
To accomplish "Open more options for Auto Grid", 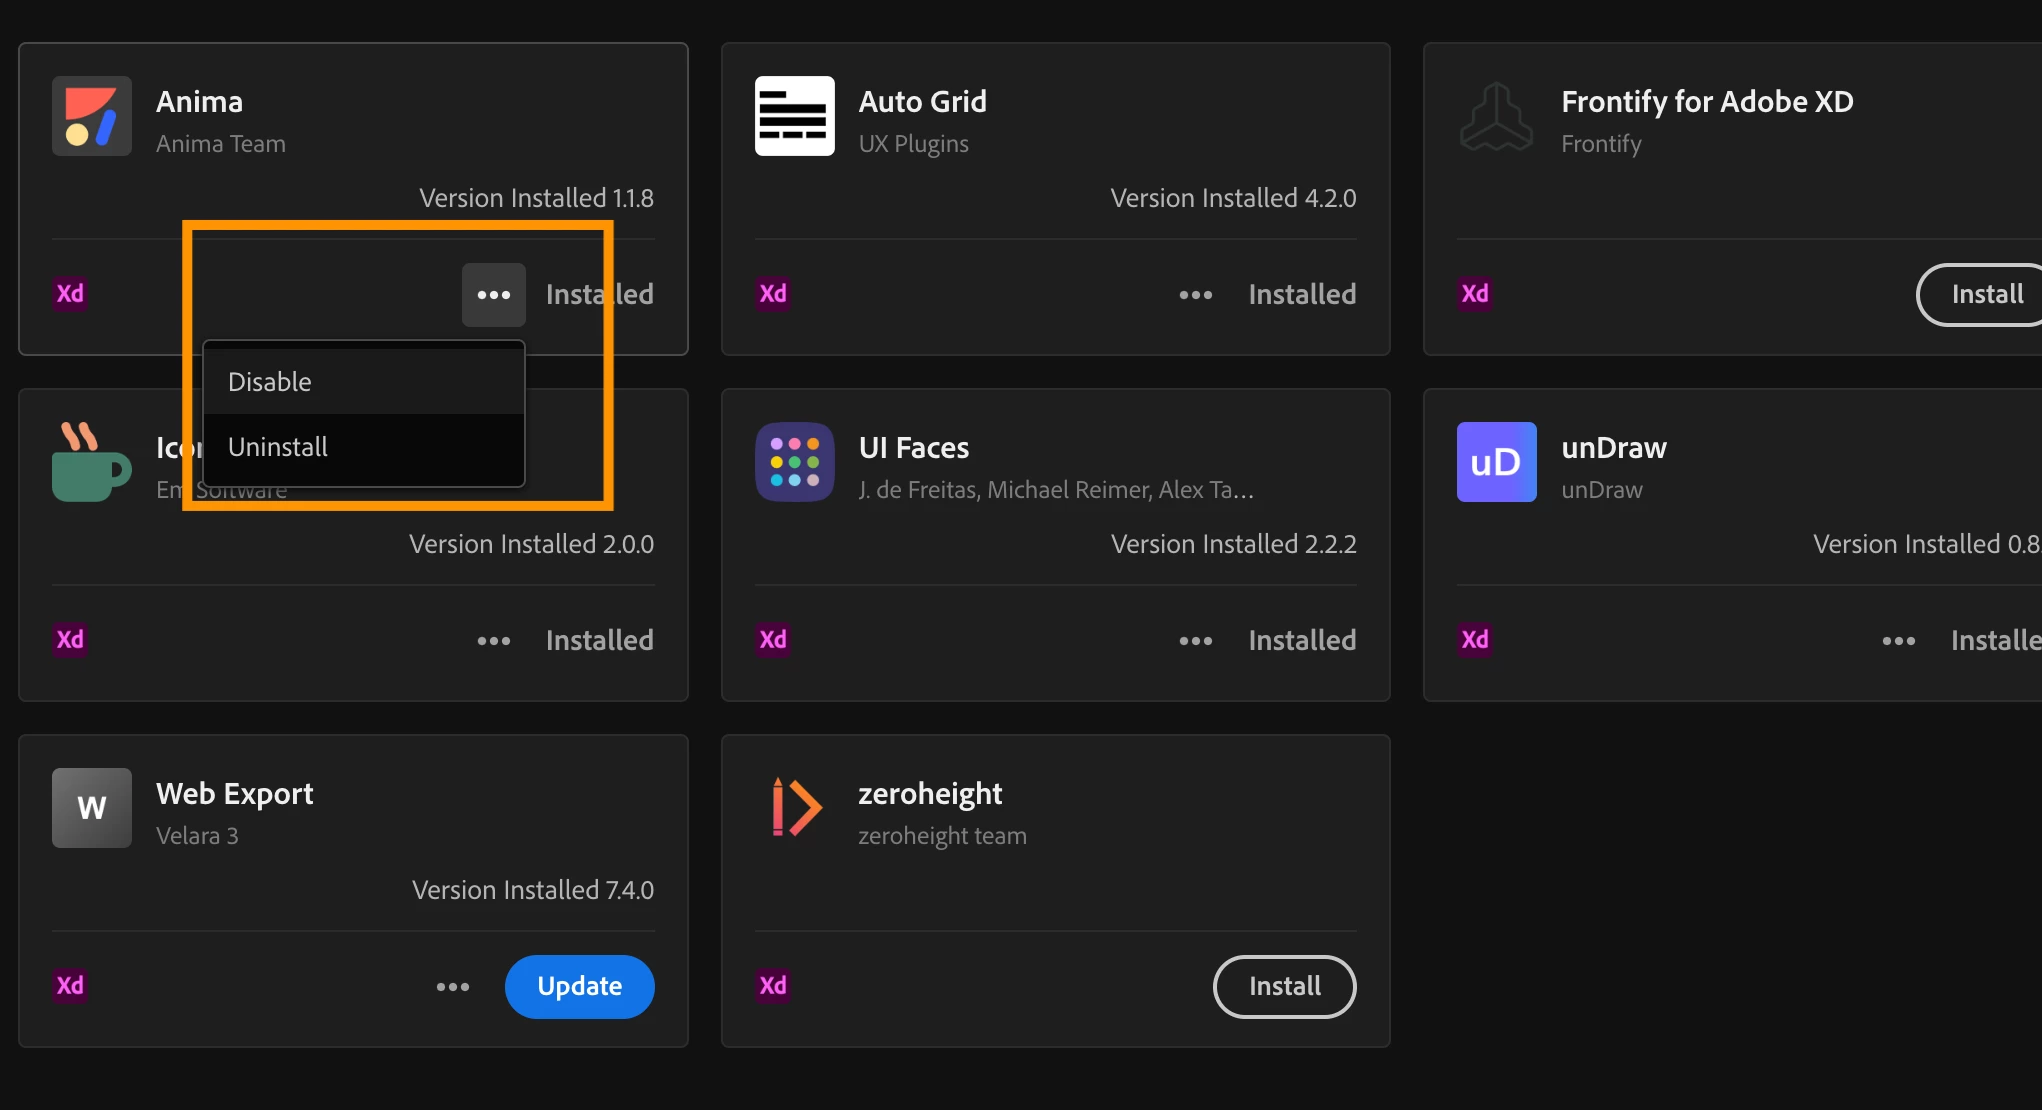I will click(1195, 295).
